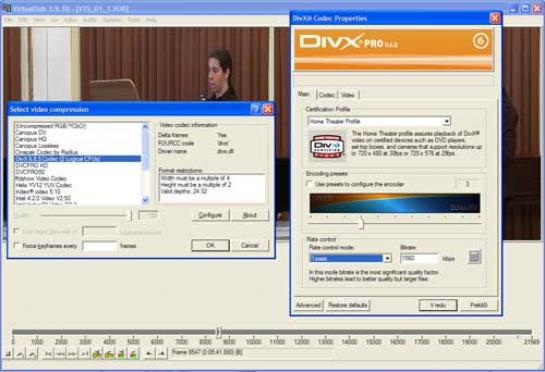
Task: Click the Stop playback icon in bottom toolbar
Action: 8,354
